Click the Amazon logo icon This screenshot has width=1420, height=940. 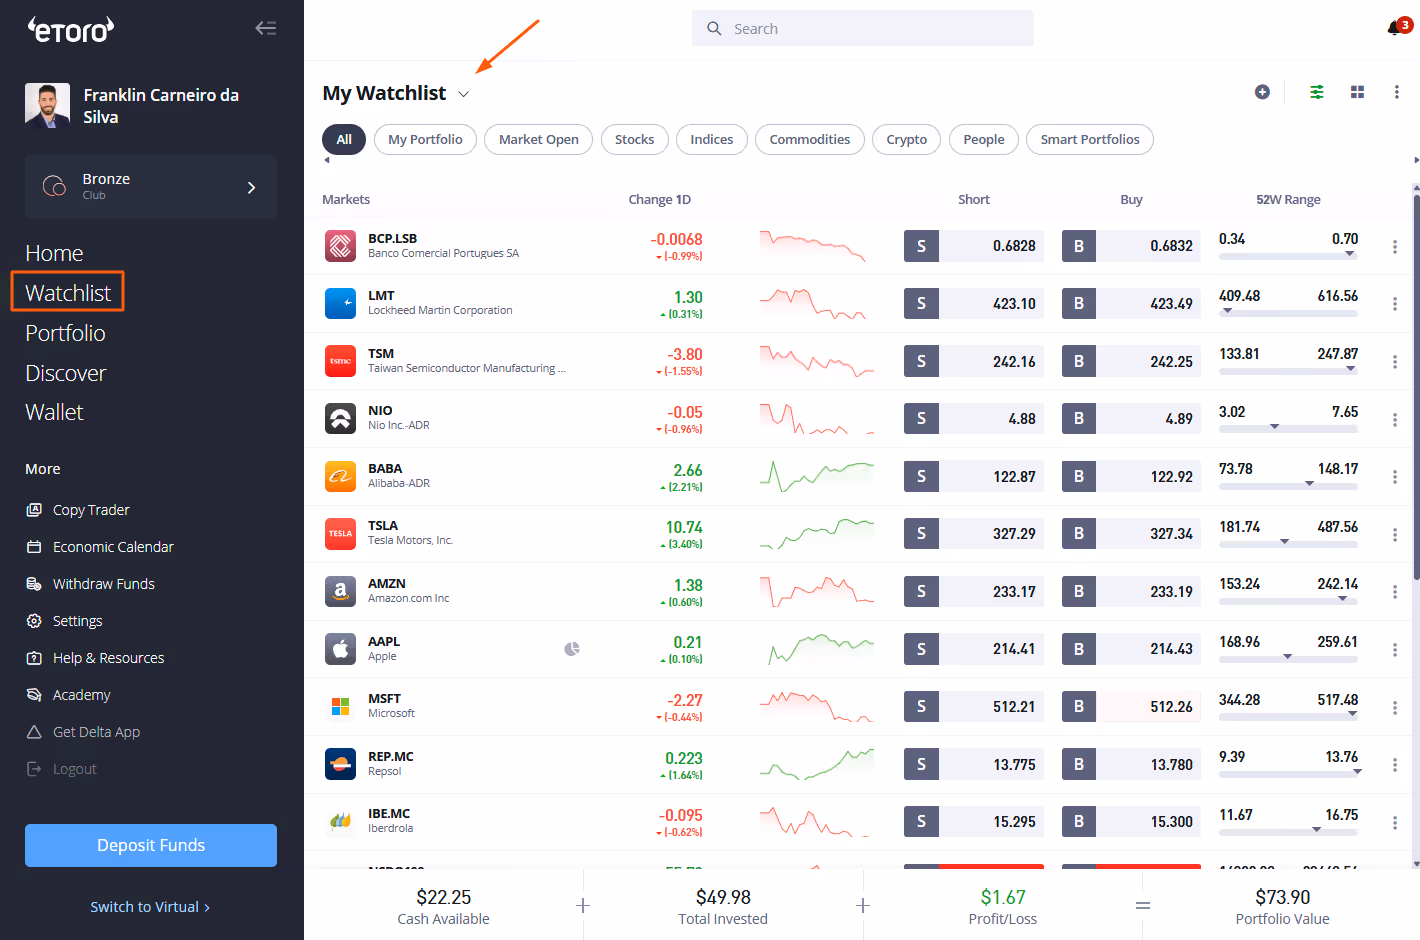(x=340, y=591)
